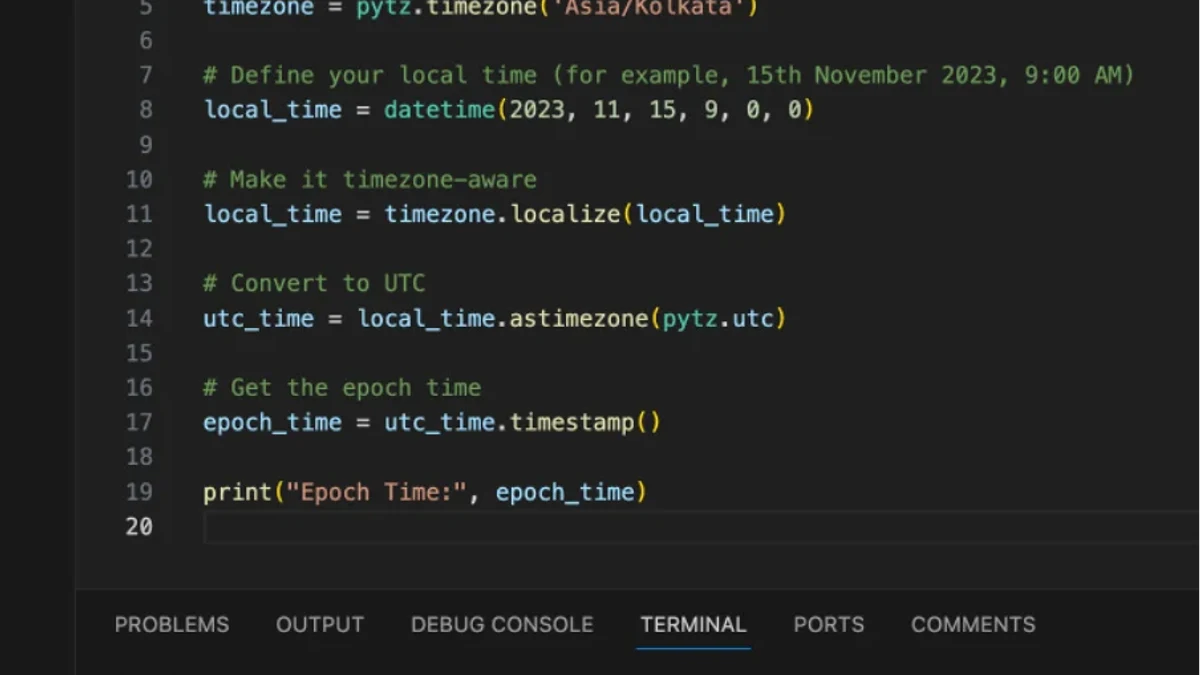This screenshot has height=675, width=1200.
Task: Switch to the PROBLEMS panel tab
Action: point(172,624)
